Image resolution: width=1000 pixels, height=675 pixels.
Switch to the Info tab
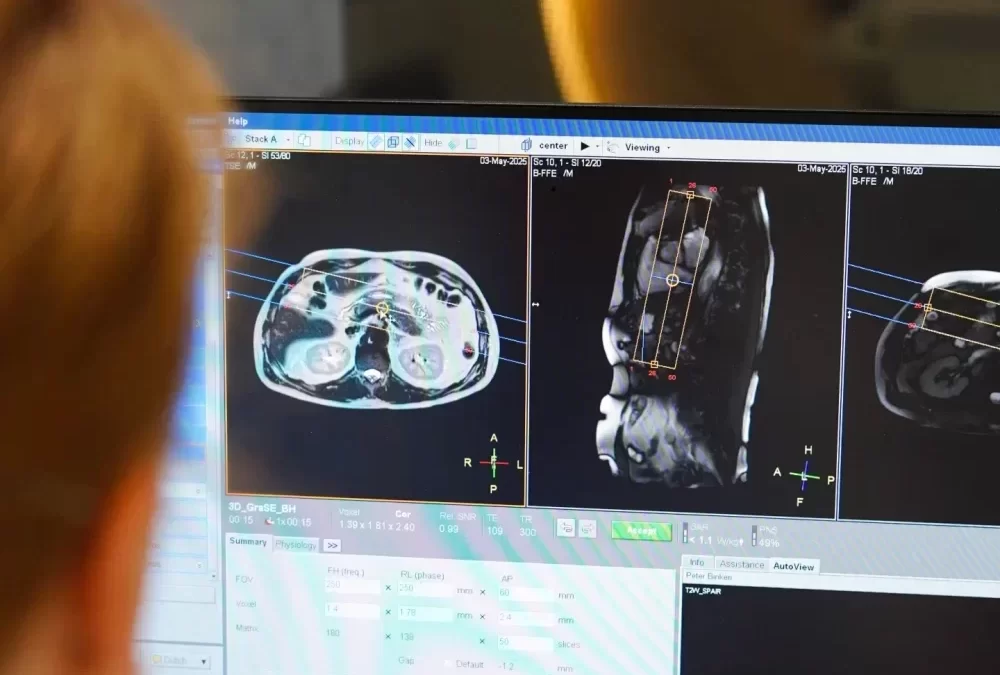tap(697, 562)
